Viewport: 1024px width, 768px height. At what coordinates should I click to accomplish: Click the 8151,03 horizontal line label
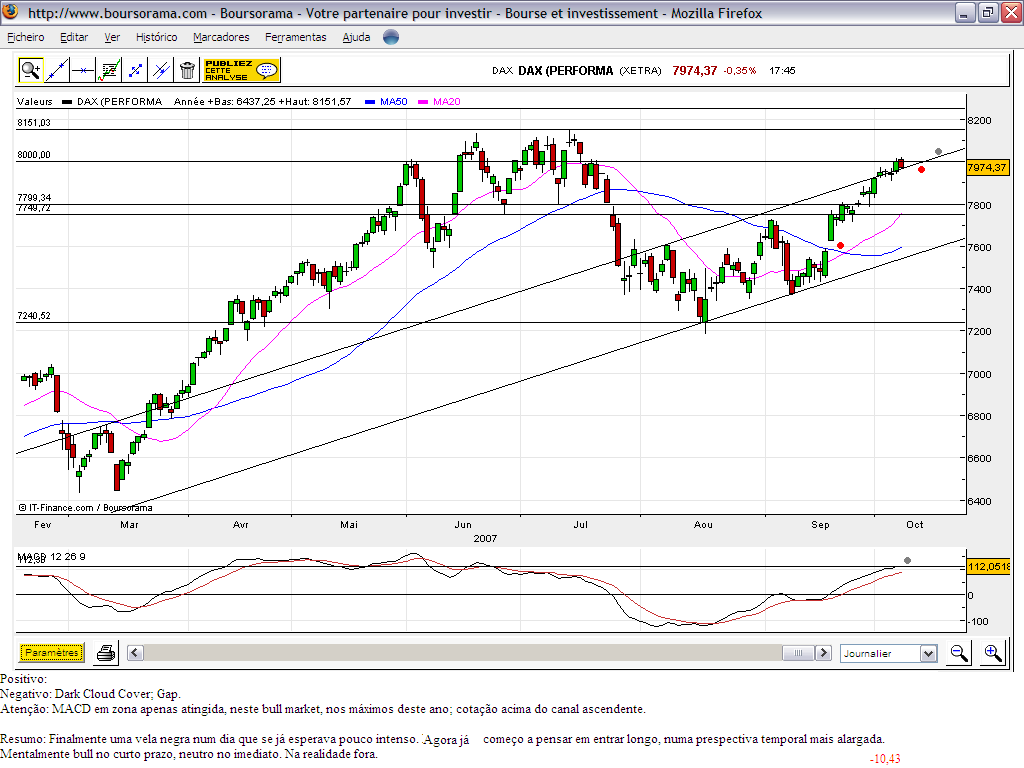click(34, 123)
